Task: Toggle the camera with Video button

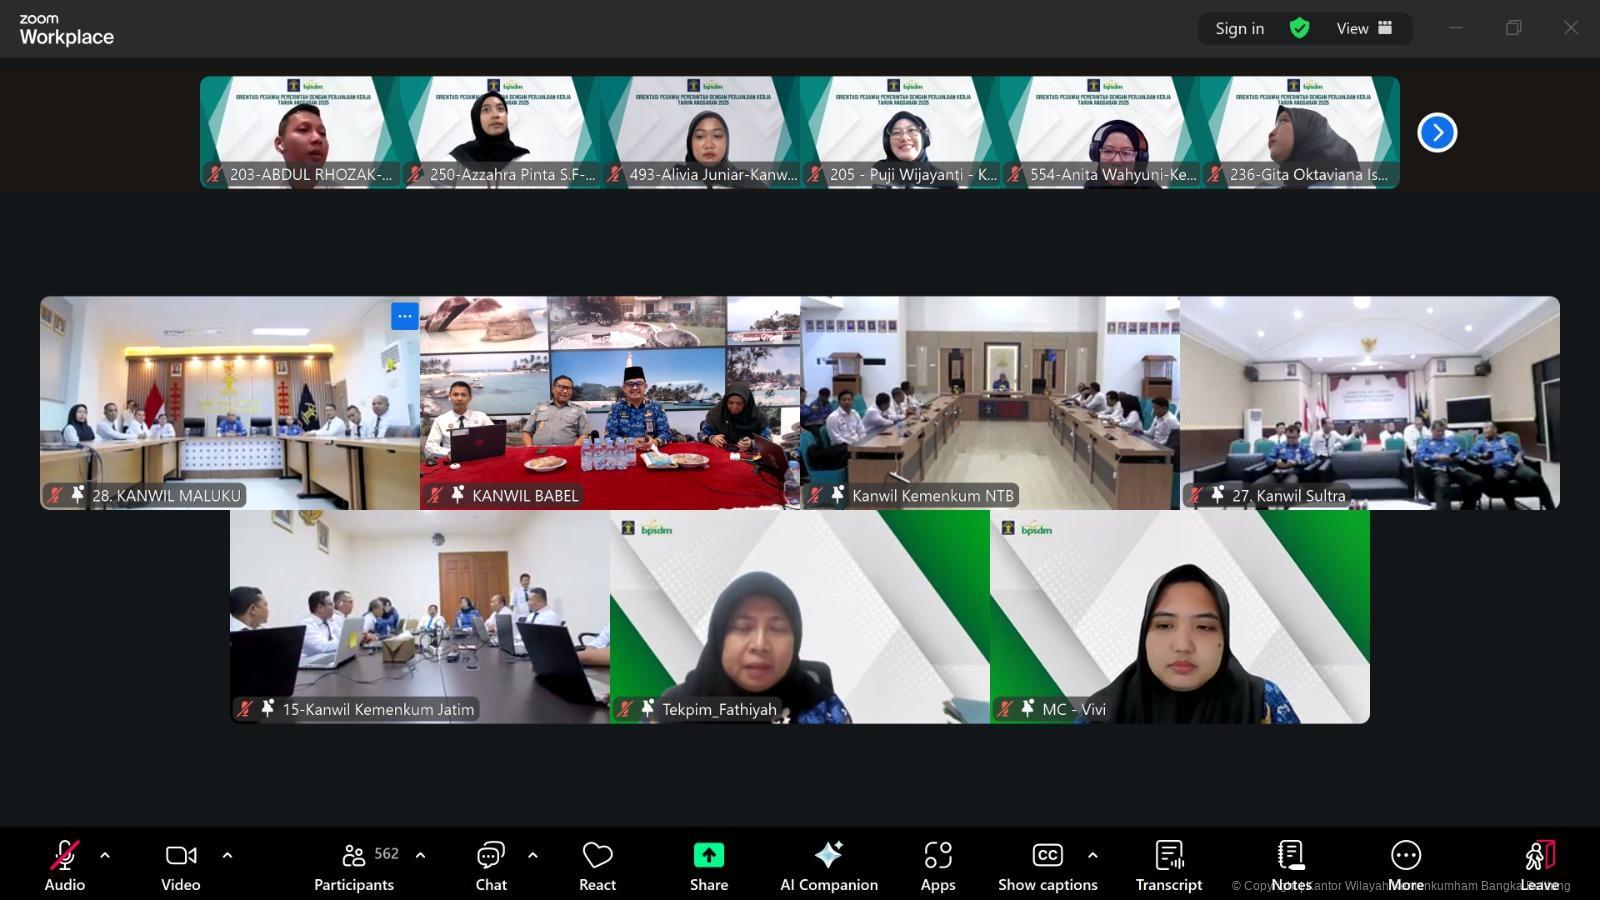Action: (181, 866)
